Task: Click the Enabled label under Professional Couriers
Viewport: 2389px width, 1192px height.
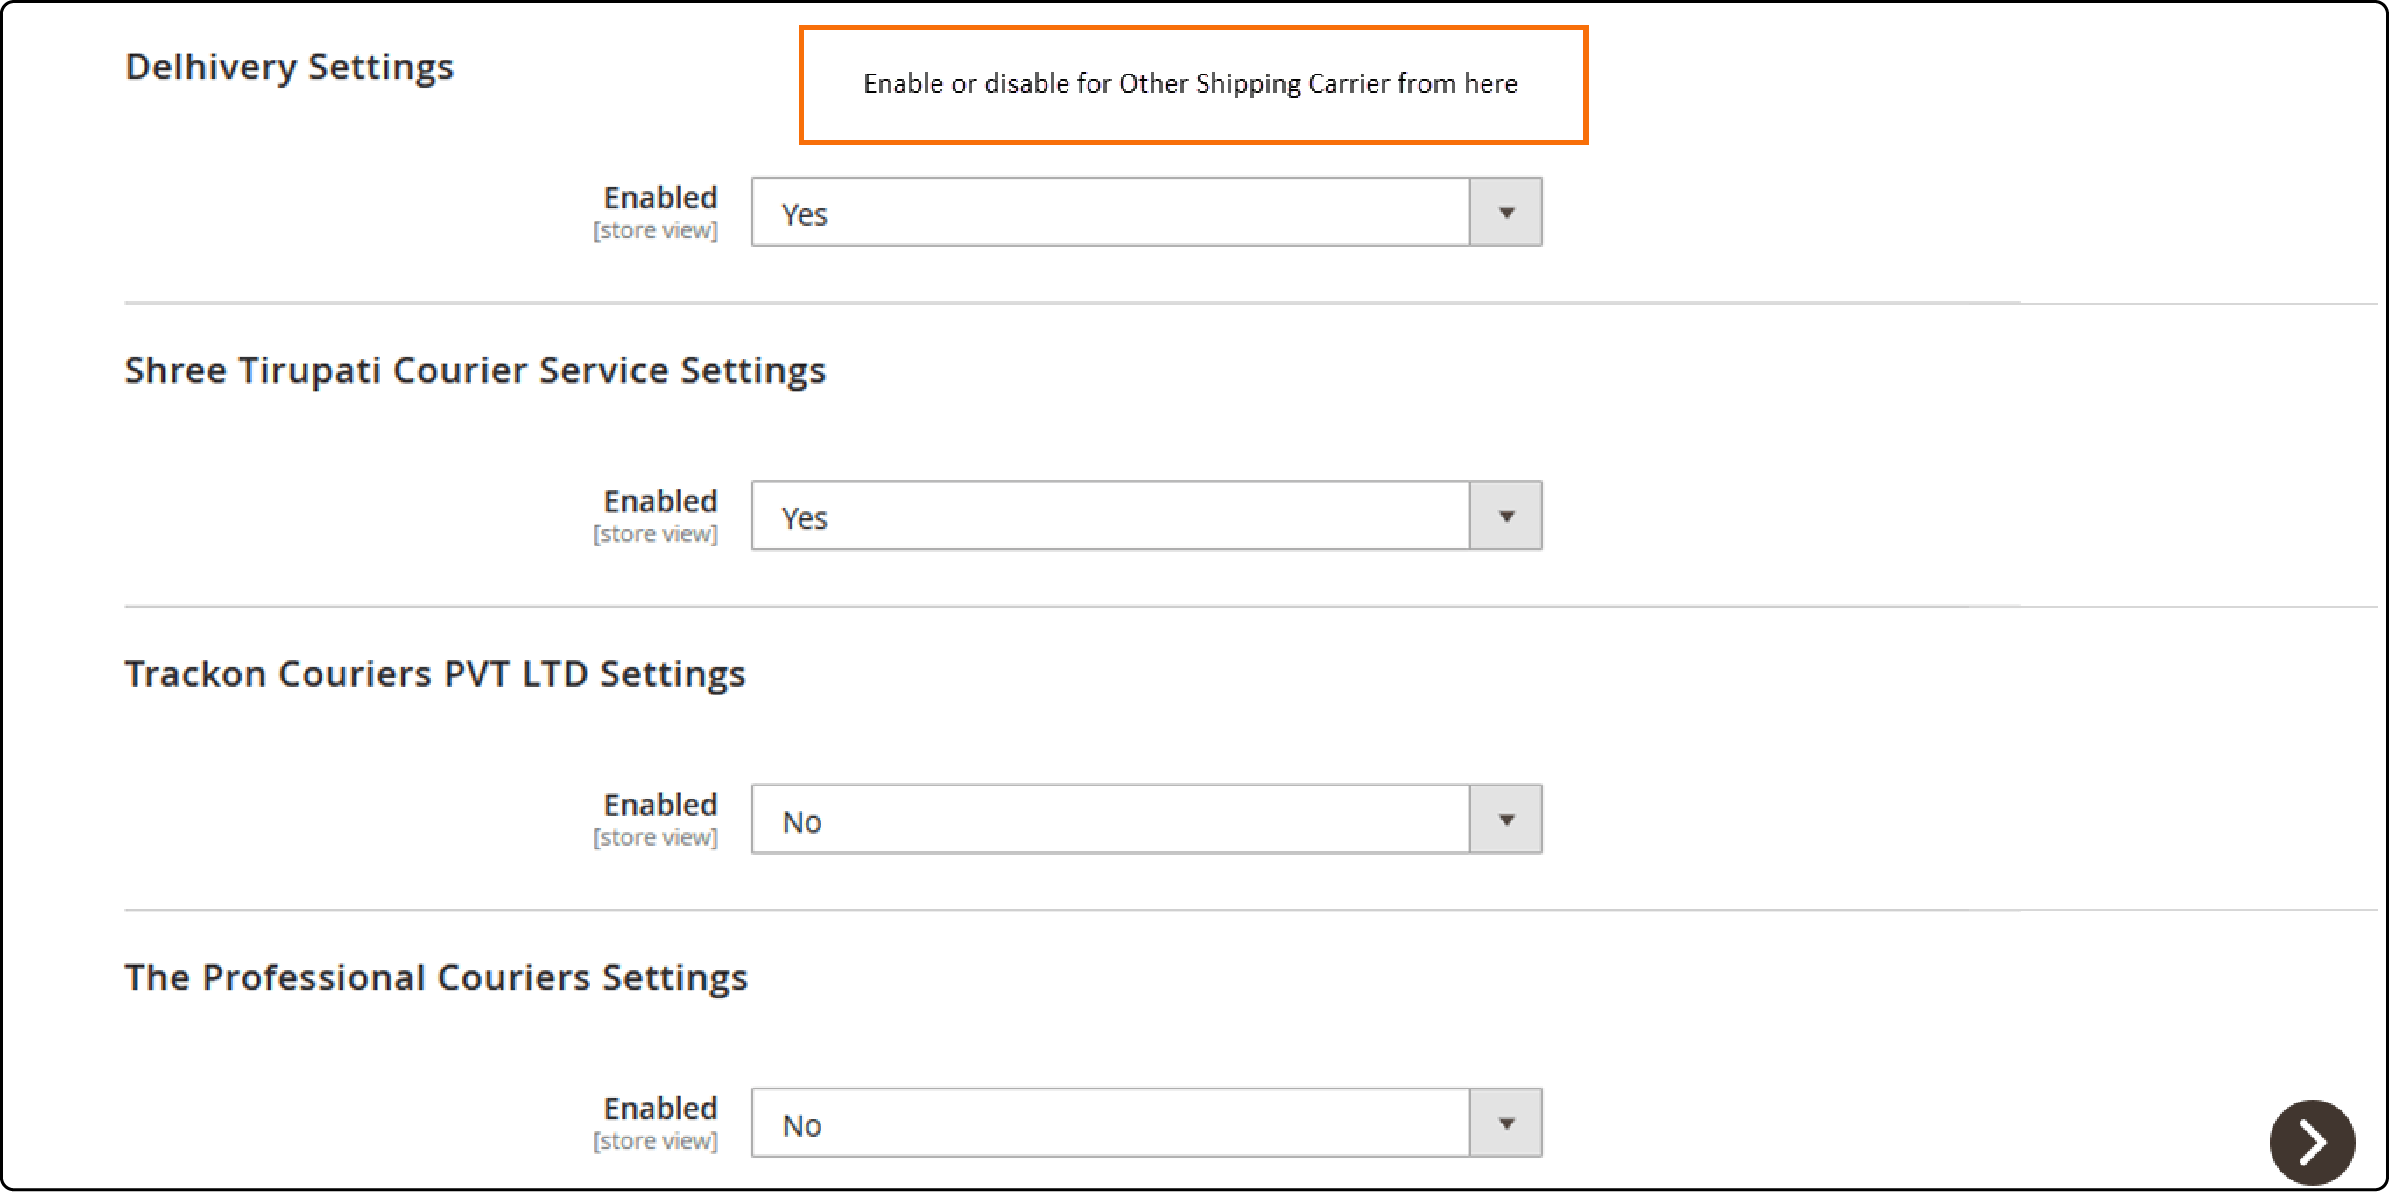Action: click(660, 1108)
